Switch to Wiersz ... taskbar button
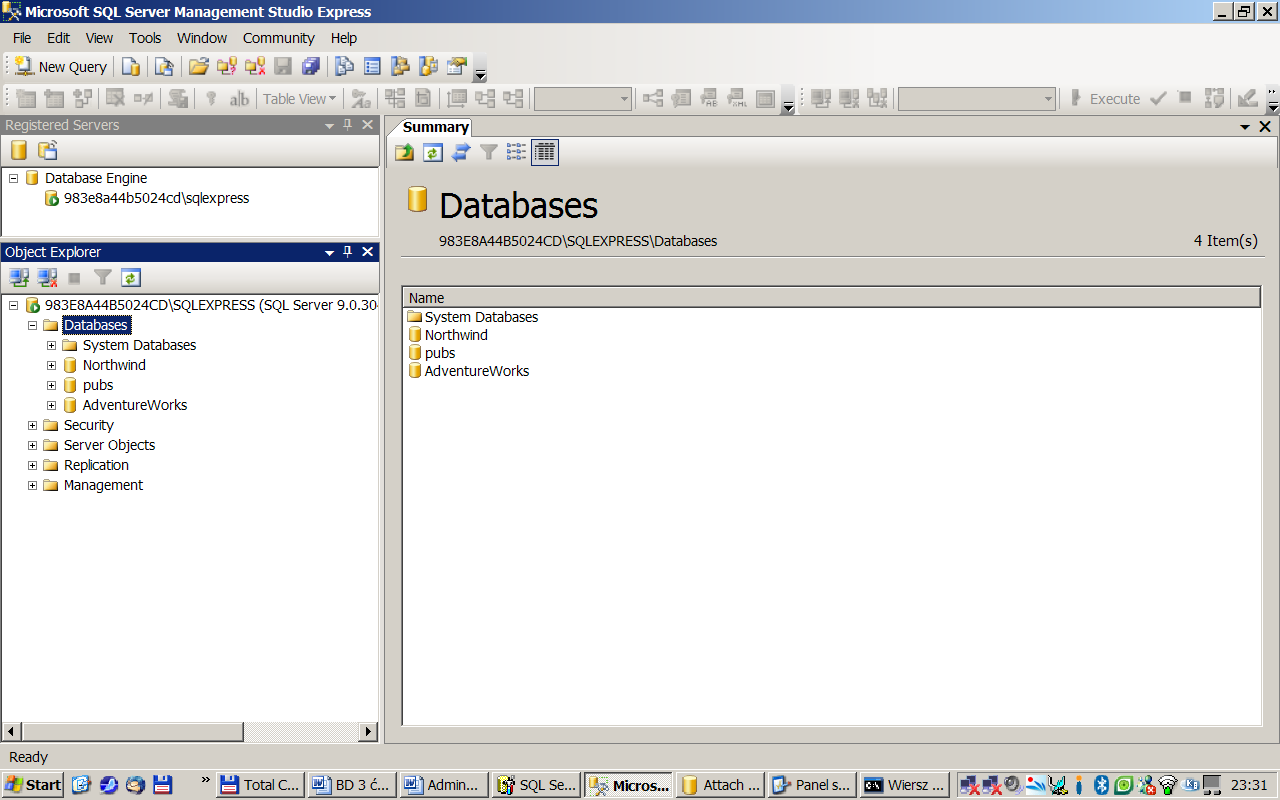 [906, 785]
